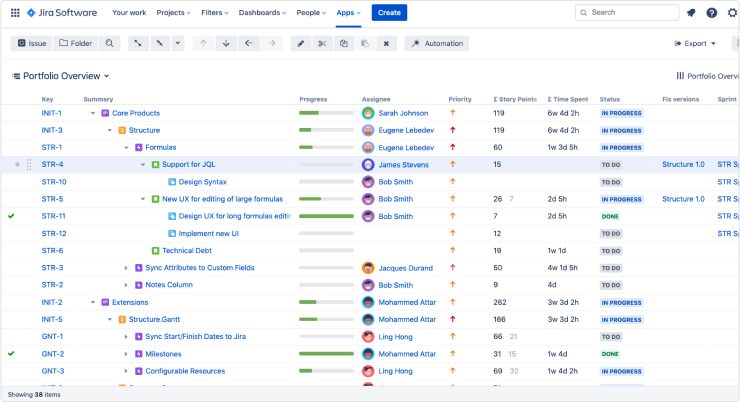Click the blue Create button

(389, 13)
